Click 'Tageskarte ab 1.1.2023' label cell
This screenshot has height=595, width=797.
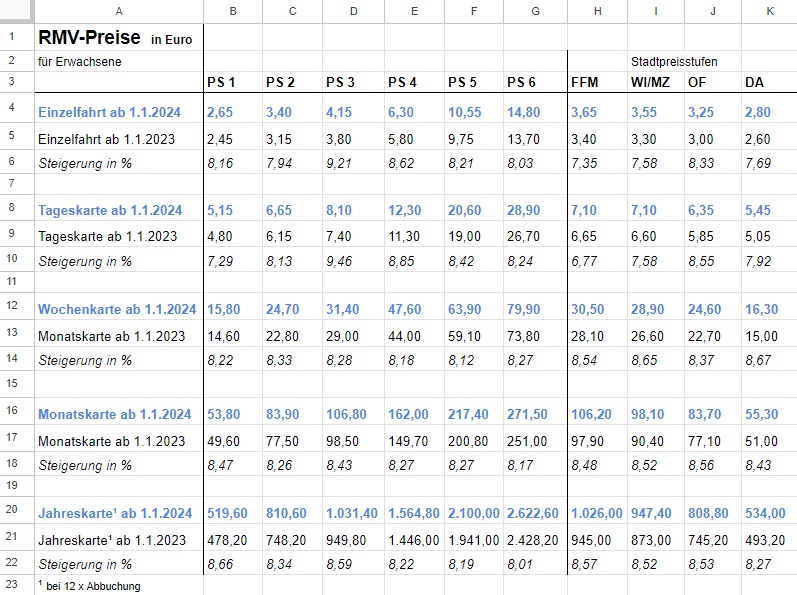[x=119, y=236]
